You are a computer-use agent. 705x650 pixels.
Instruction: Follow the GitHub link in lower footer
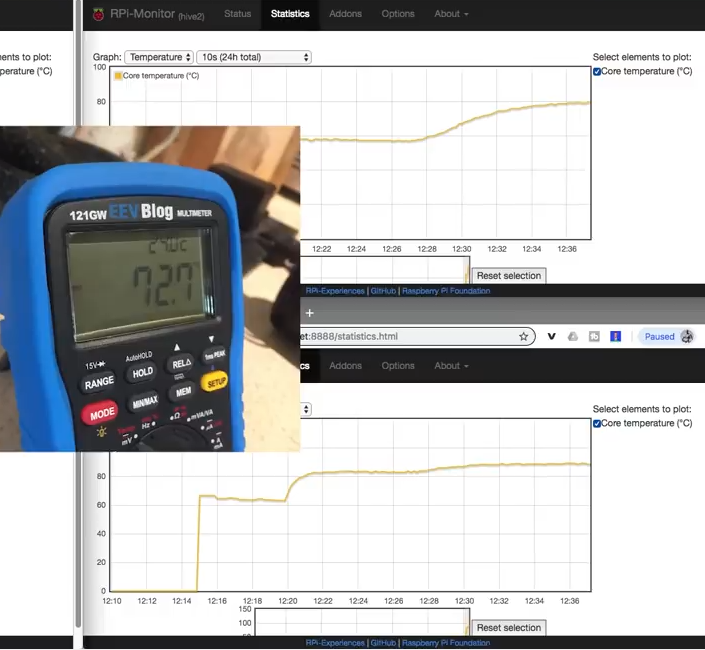(x=383, y=643)
